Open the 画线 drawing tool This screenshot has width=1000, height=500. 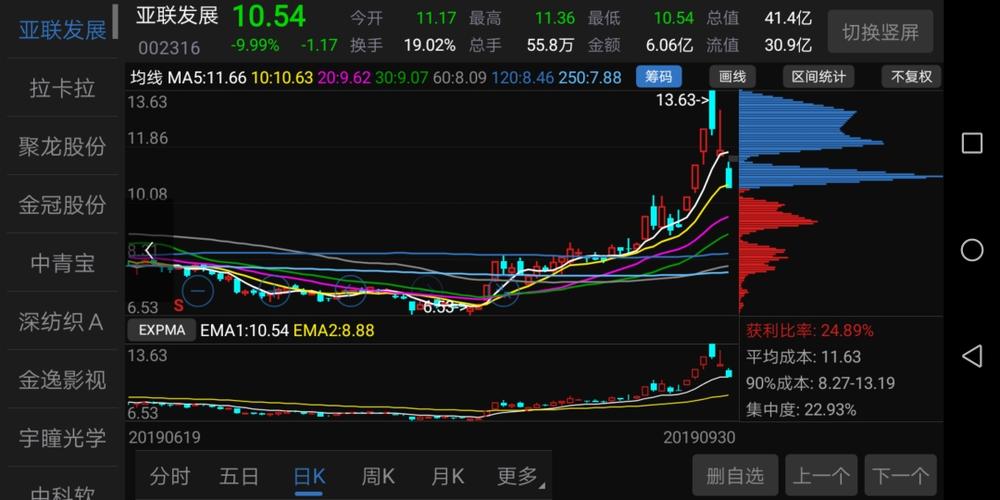(x=732, y=77)
